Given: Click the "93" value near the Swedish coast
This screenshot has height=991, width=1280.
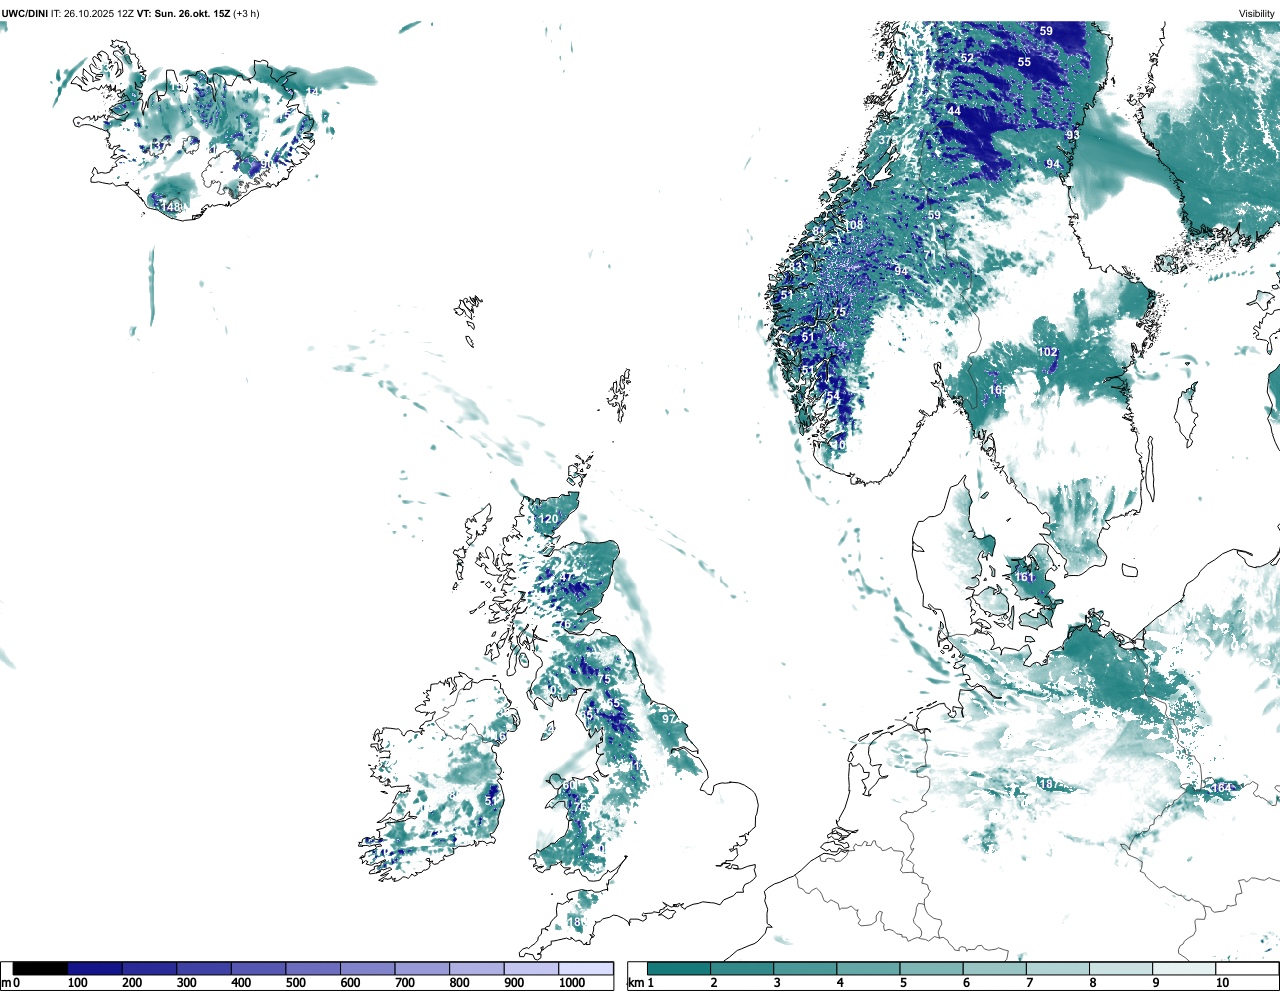Looking at the screenshot, I should pyautogui.click(x=1072, y=135).
